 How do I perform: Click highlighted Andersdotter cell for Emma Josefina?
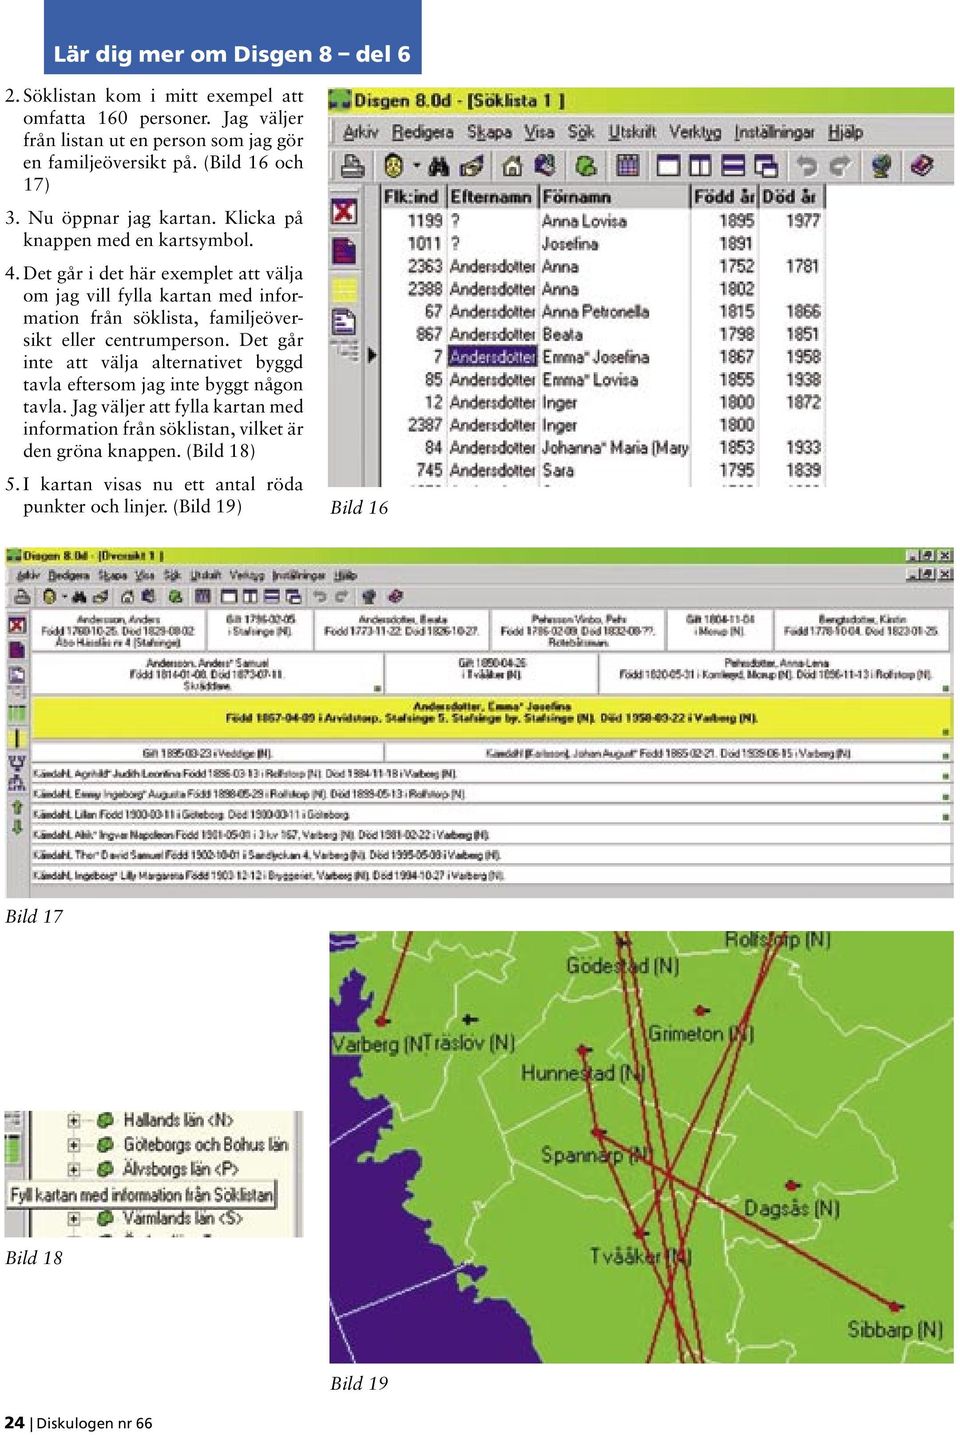coord(492,357)
